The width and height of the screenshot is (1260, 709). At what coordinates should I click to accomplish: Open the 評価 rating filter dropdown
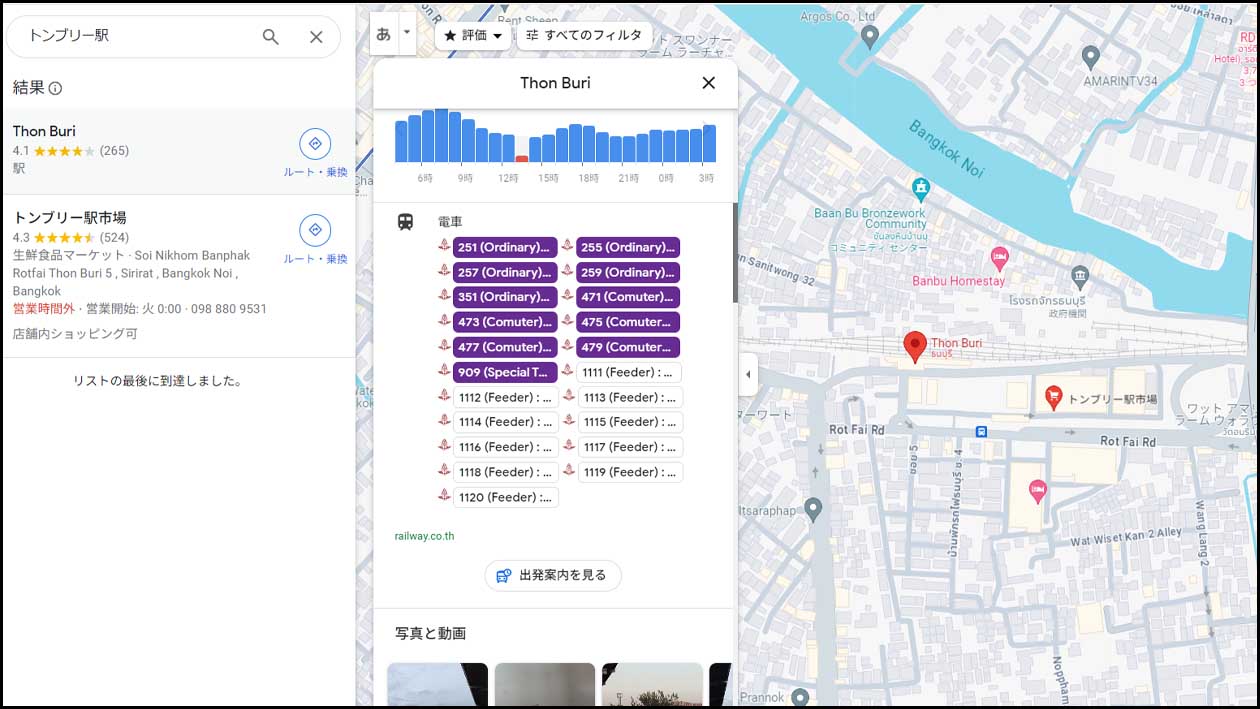[473, 35]
